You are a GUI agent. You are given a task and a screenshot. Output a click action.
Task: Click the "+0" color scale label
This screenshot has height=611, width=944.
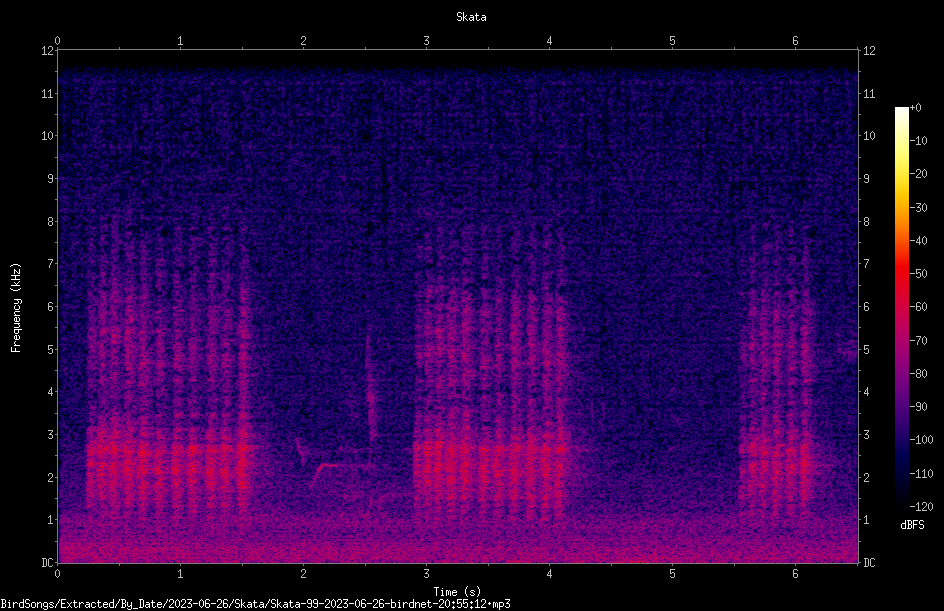(x=915, y=108)
